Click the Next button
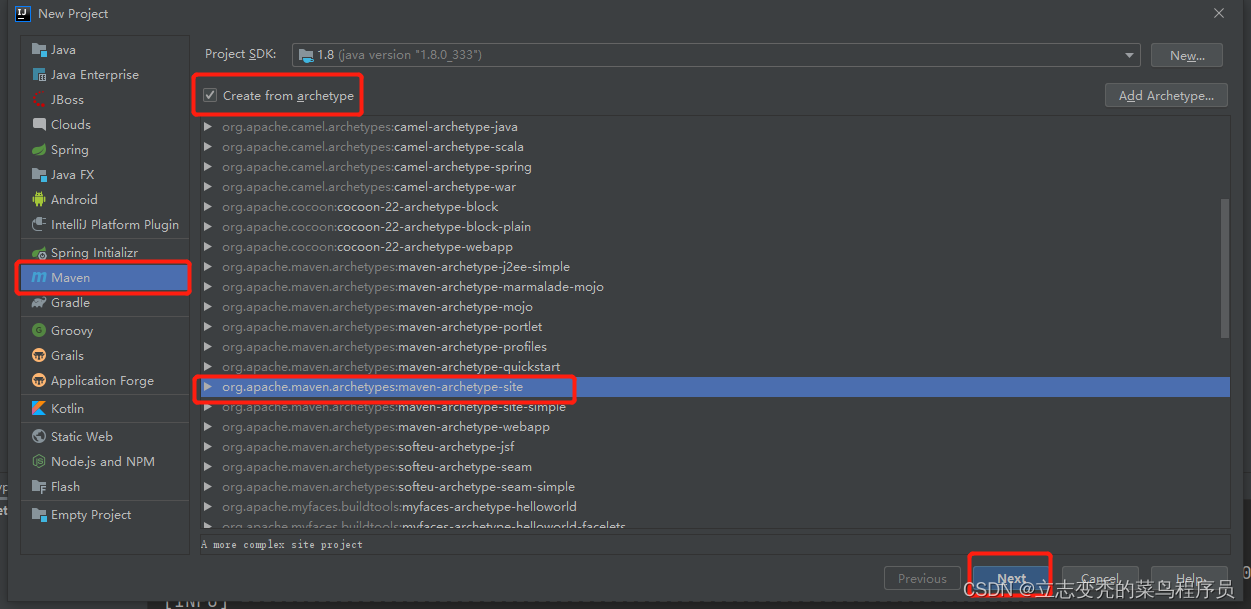1251x609 pixels. tap(1011, 579)
